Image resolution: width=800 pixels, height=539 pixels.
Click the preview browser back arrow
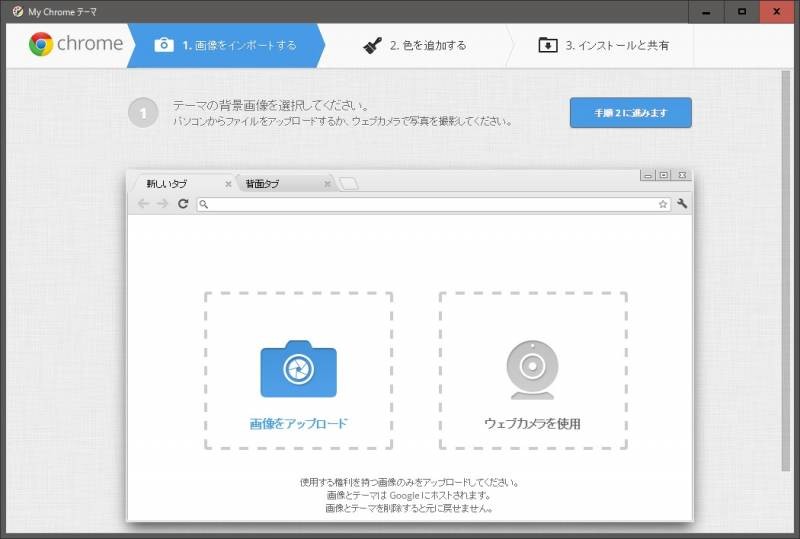[143, 204]
